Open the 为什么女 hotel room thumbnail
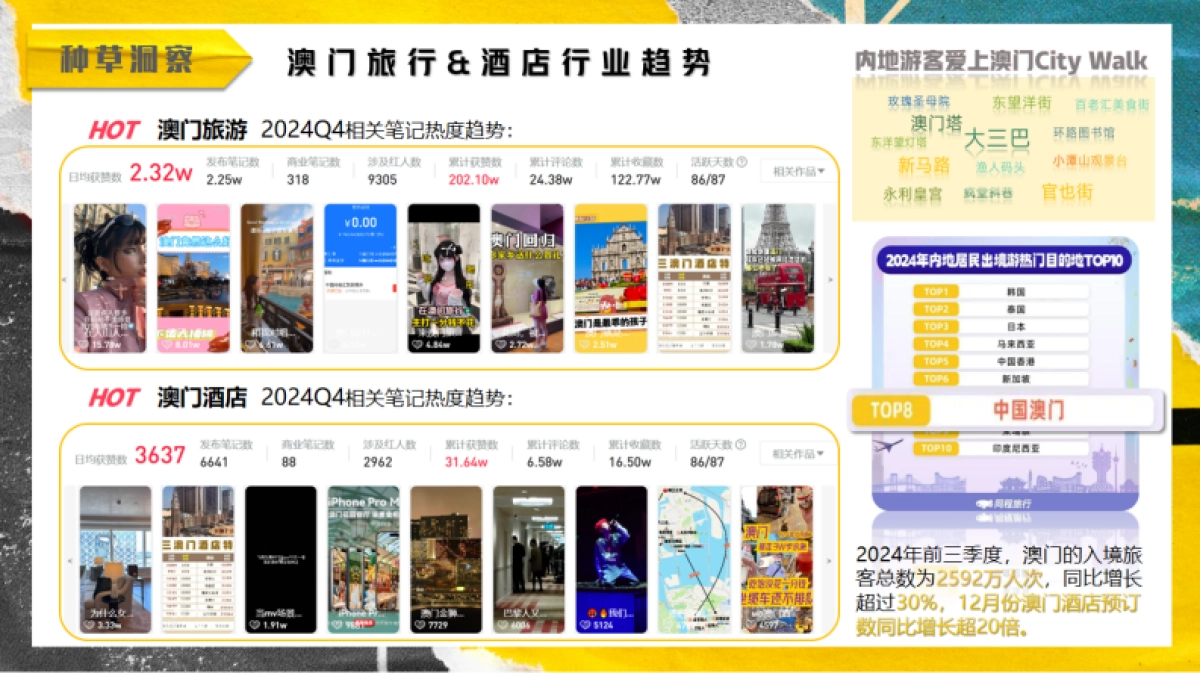The width and height of the screenshot is (1200, 673). point(108,560)
